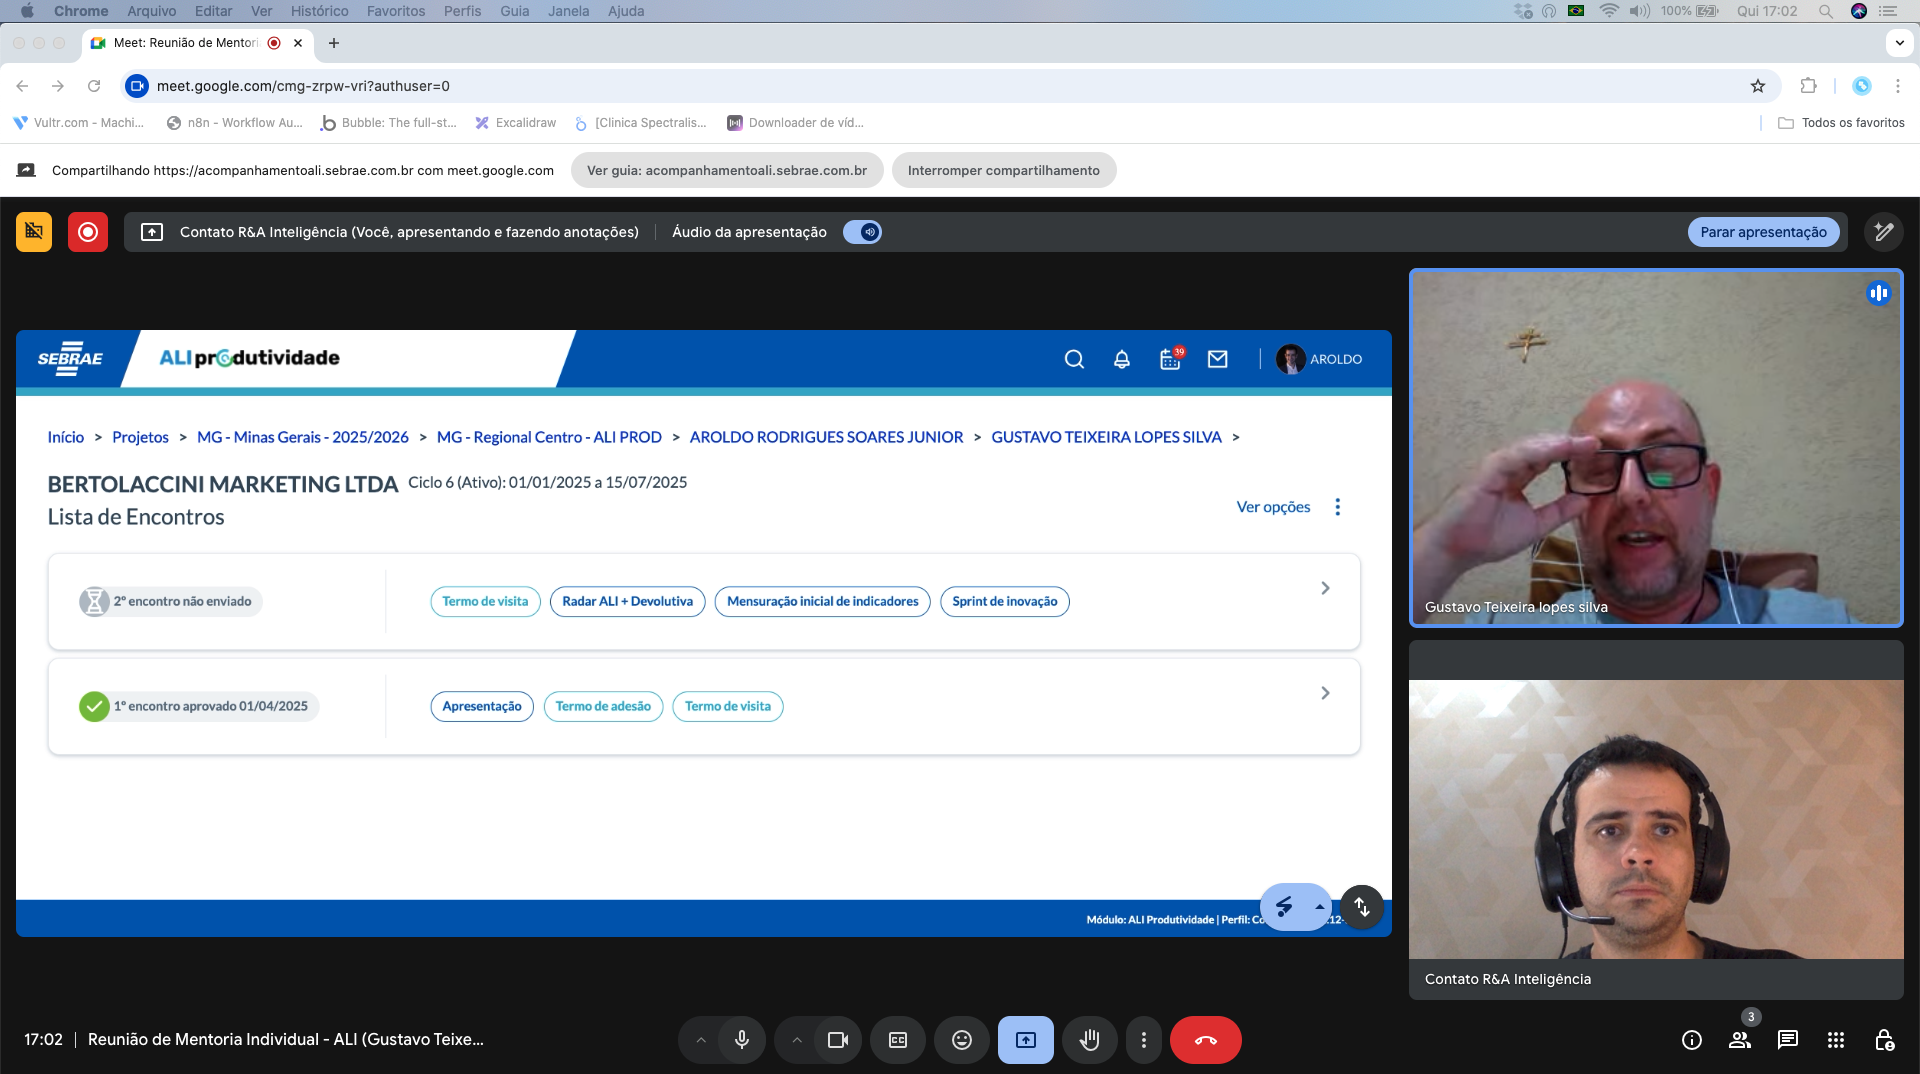Viewport: 1920px width, 1074px height.
Task: Select Gustavo Teixeira lopes silva video tile
Action: pyautogui.click(x=1656, y=448)
